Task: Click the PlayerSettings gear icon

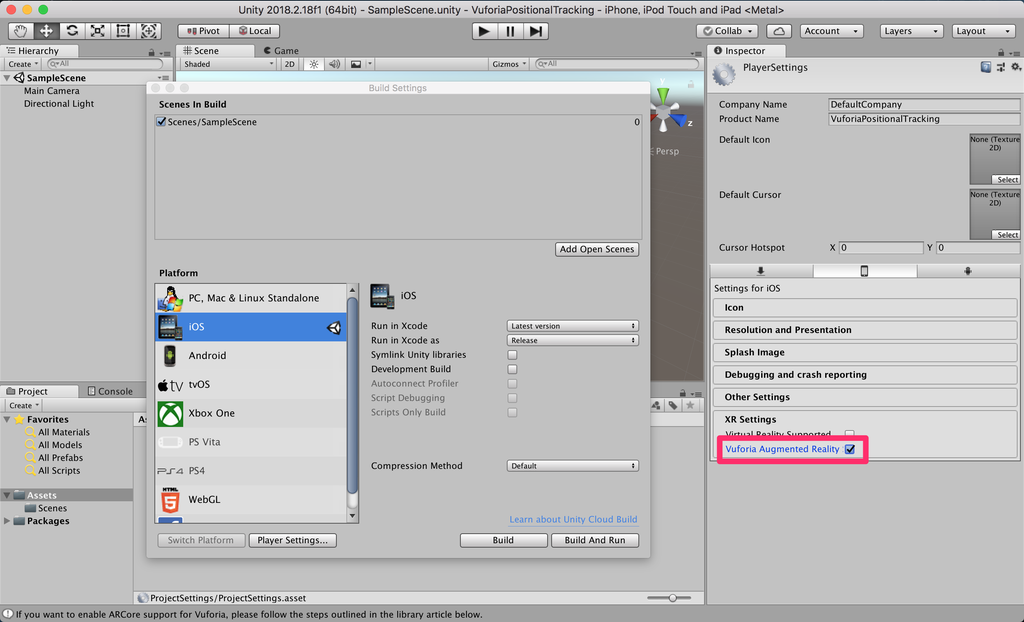Action: (x=724, y=74)
